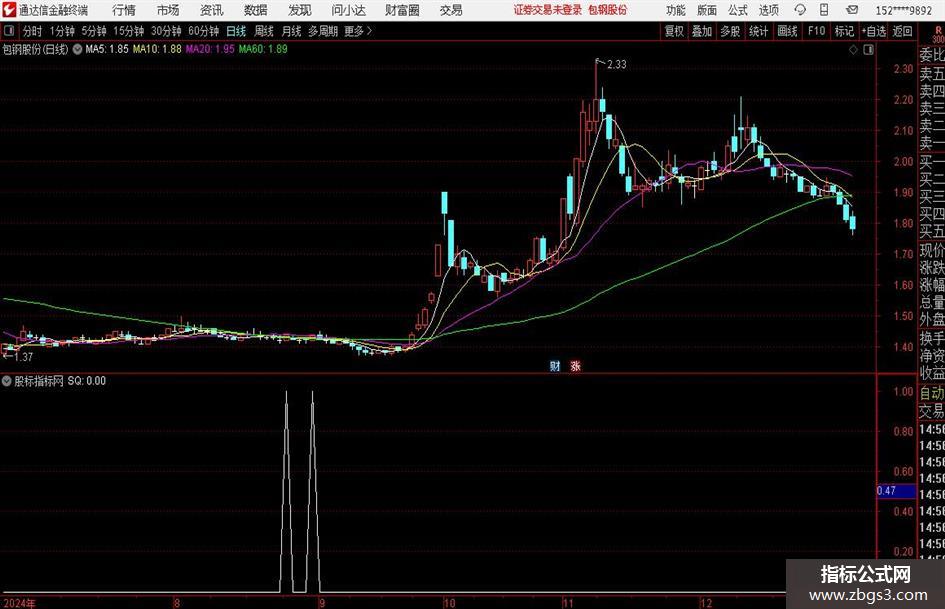Click the month 11 marker on time axis
This screenshot has width=945, height=609.
568,603
